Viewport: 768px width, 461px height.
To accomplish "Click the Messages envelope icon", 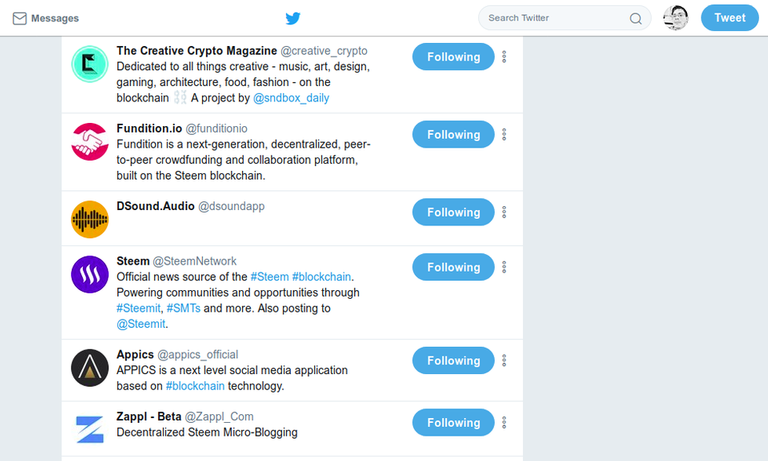I will [x=20, y=19].
